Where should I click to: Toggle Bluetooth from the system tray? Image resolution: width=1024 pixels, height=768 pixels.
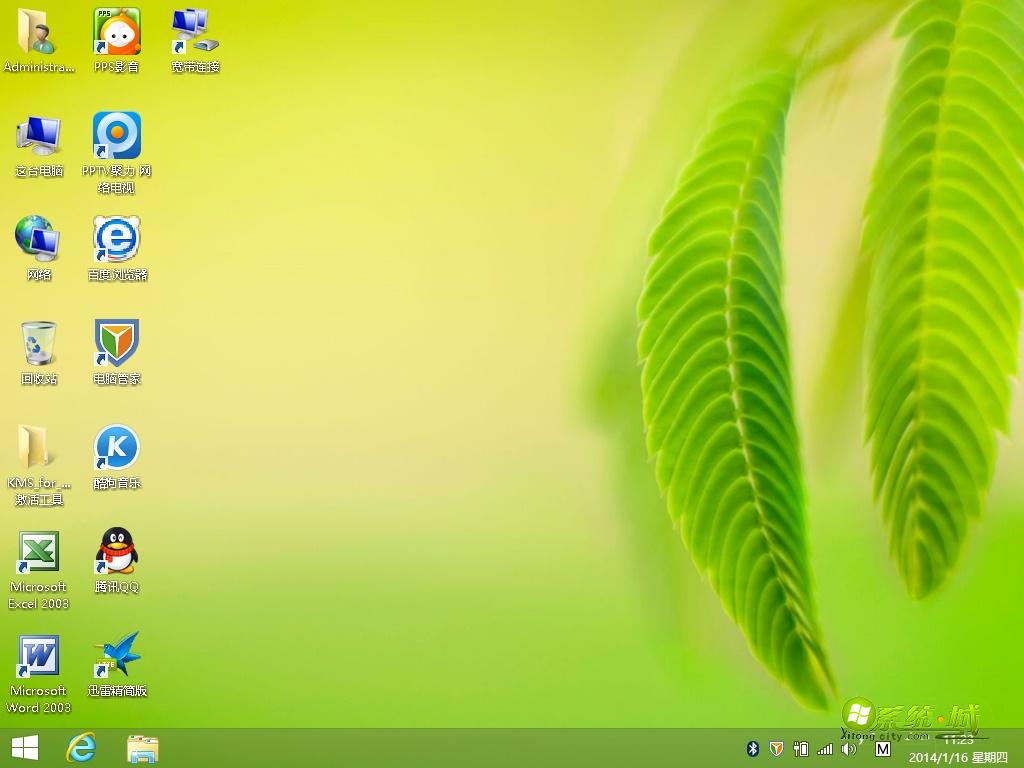tap(752, 747)
